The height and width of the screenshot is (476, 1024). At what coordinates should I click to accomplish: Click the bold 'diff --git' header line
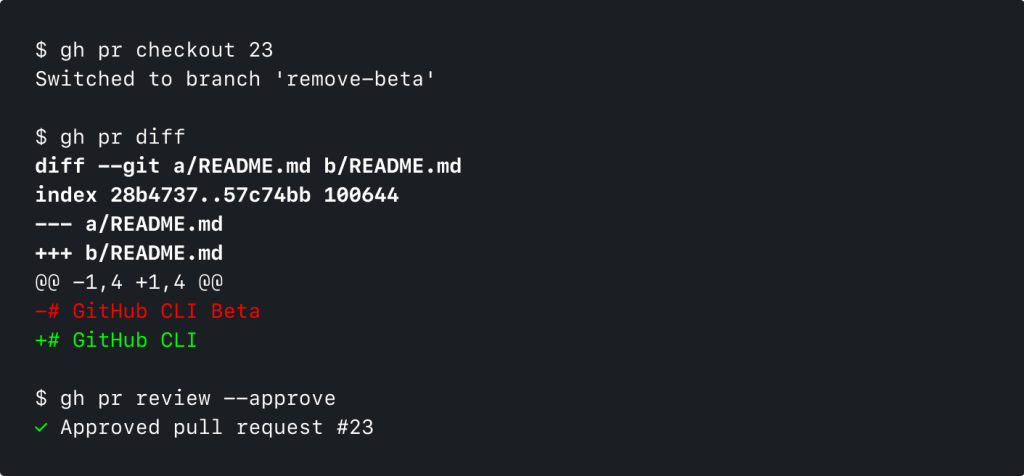(x=248, y=166)
